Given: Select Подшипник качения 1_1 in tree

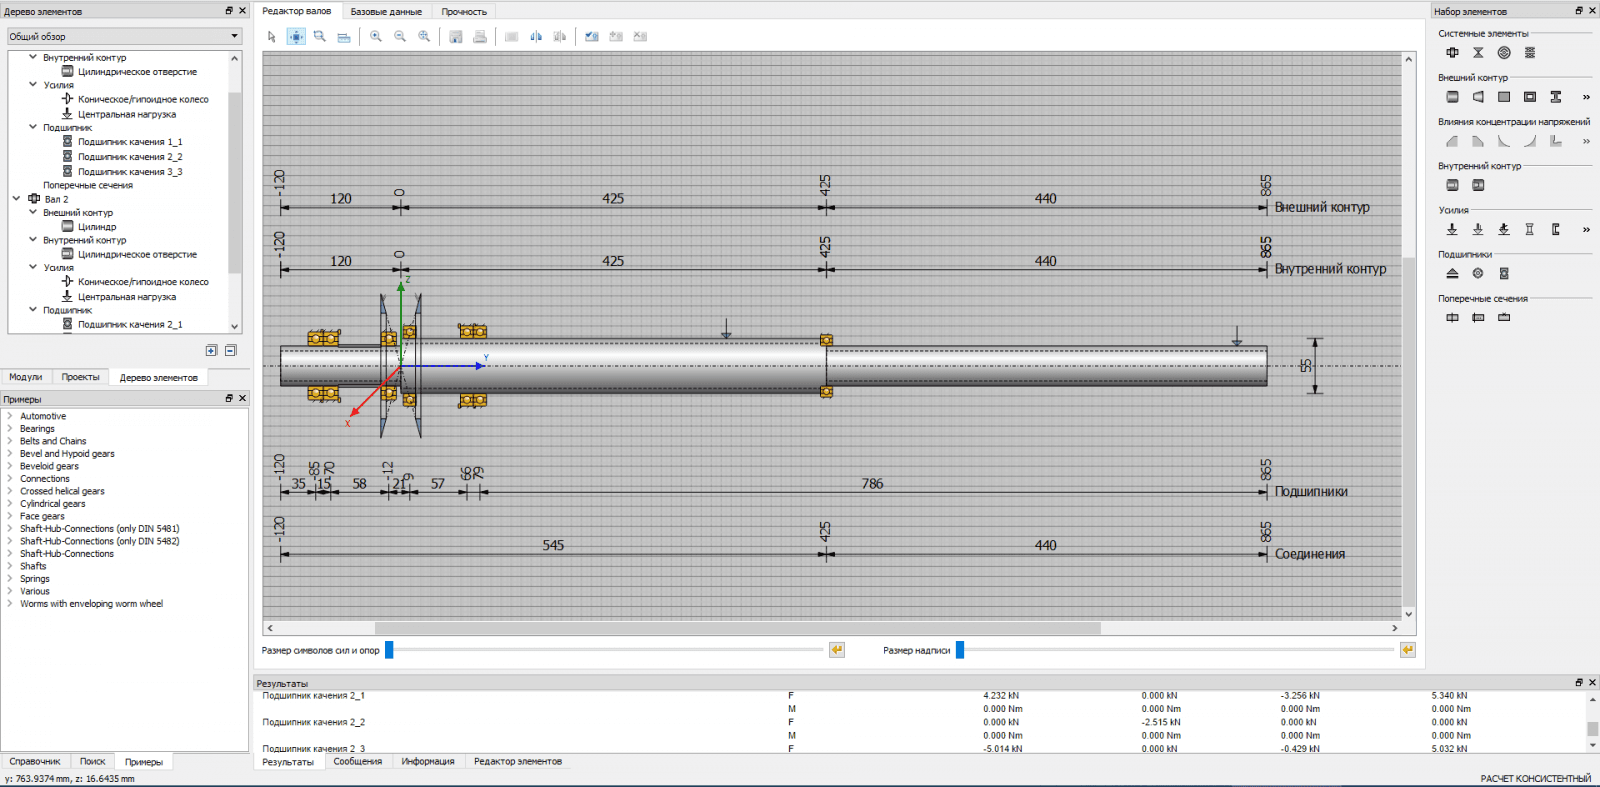Looking at the screenshot, I should click(x=130, y=142).
